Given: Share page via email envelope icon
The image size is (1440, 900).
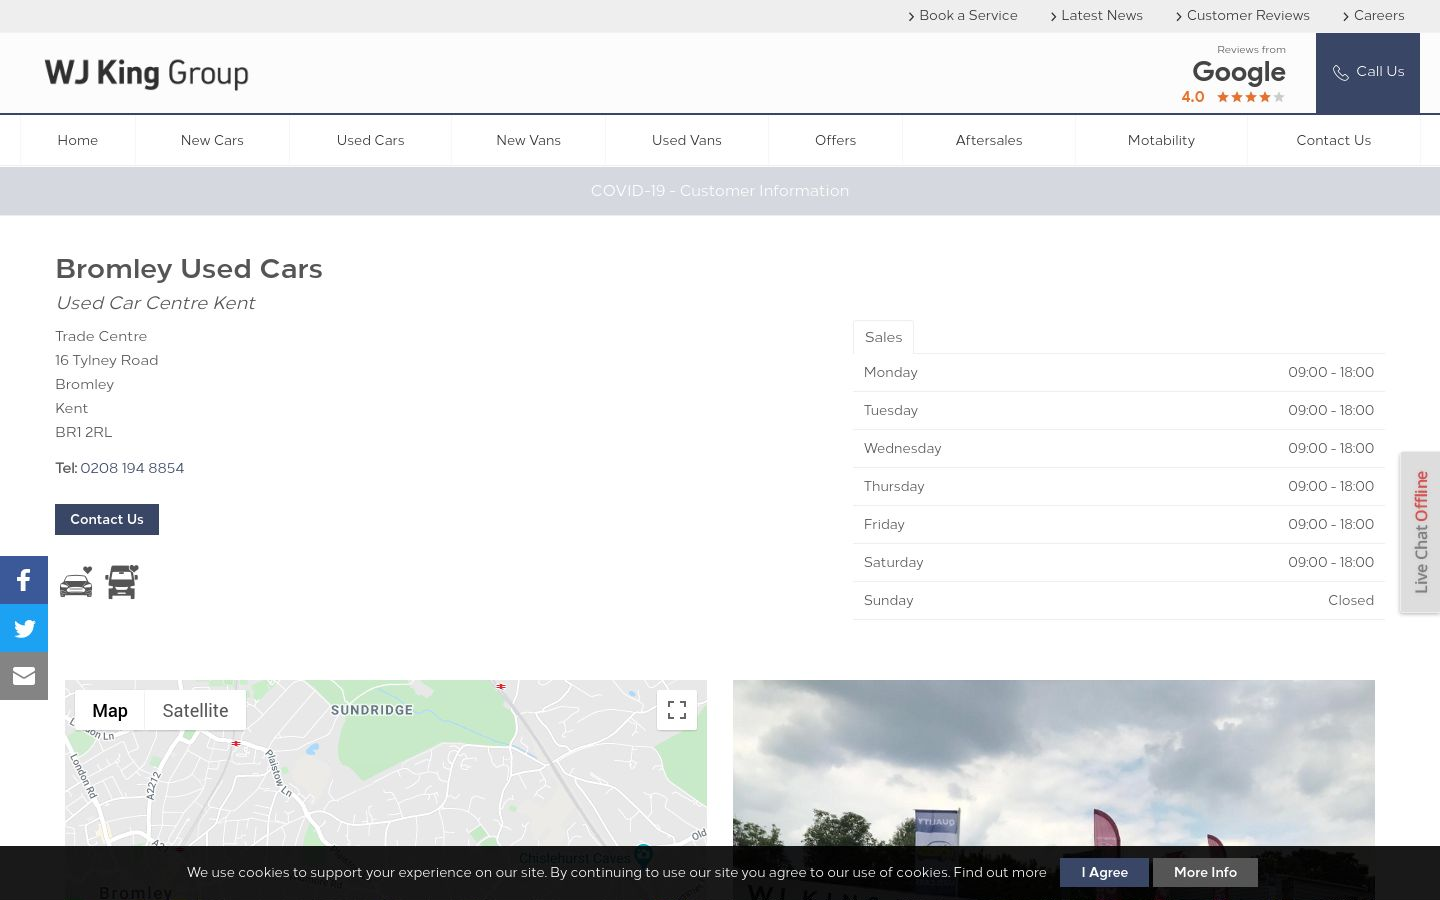Looking at the screenshot, I should pyautogui.click(x=24, y=676).
